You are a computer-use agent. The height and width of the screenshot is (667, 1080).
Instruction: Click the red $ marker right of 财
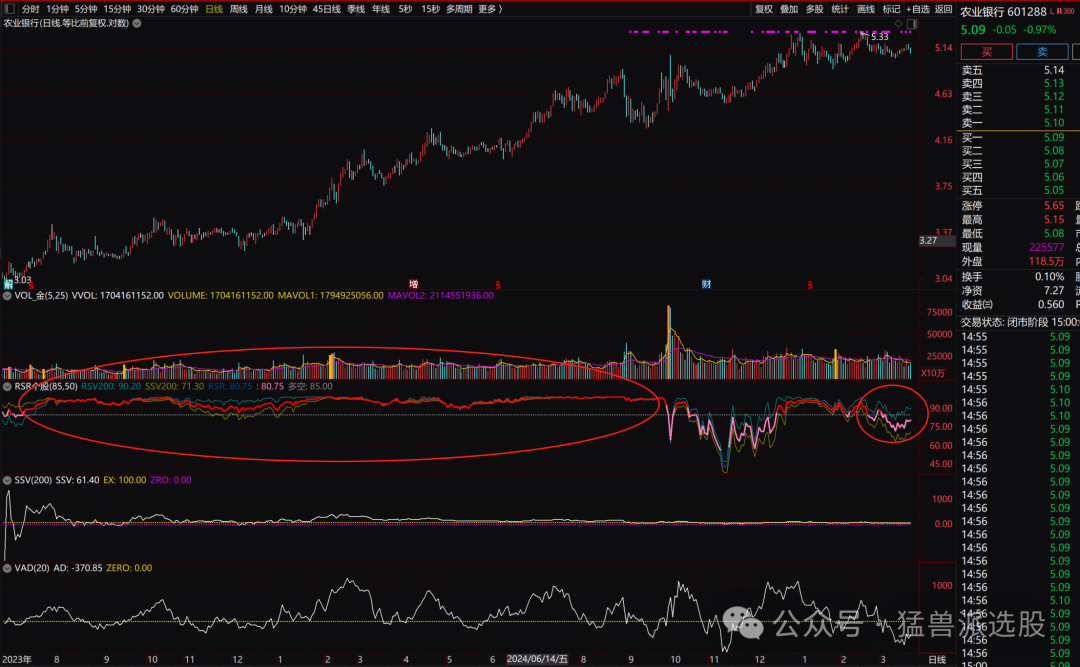tap(810, 285)
